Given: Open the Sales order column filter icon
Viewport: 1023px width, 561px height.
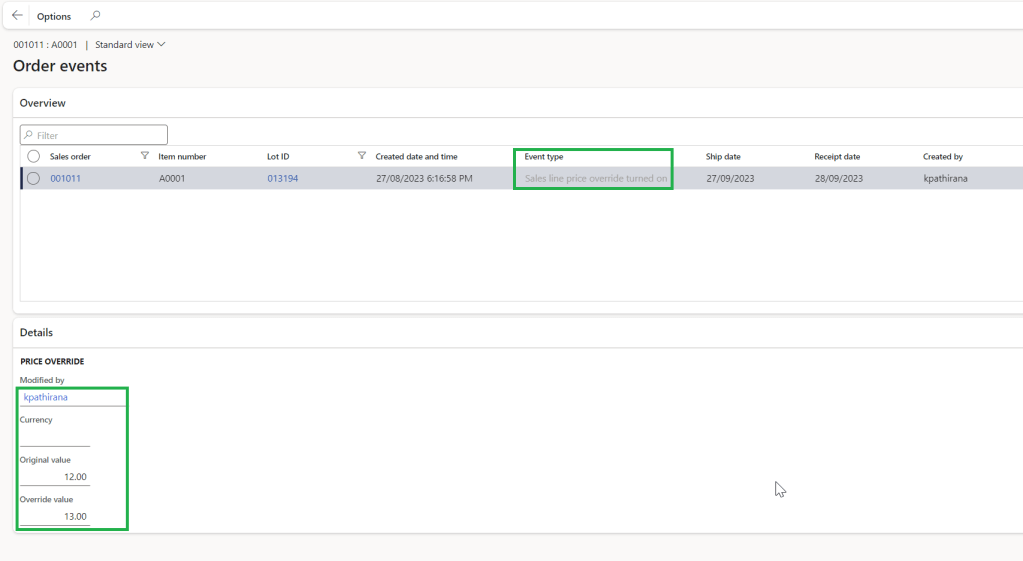Looking at the screenshot, I should (x=145, y=156).
